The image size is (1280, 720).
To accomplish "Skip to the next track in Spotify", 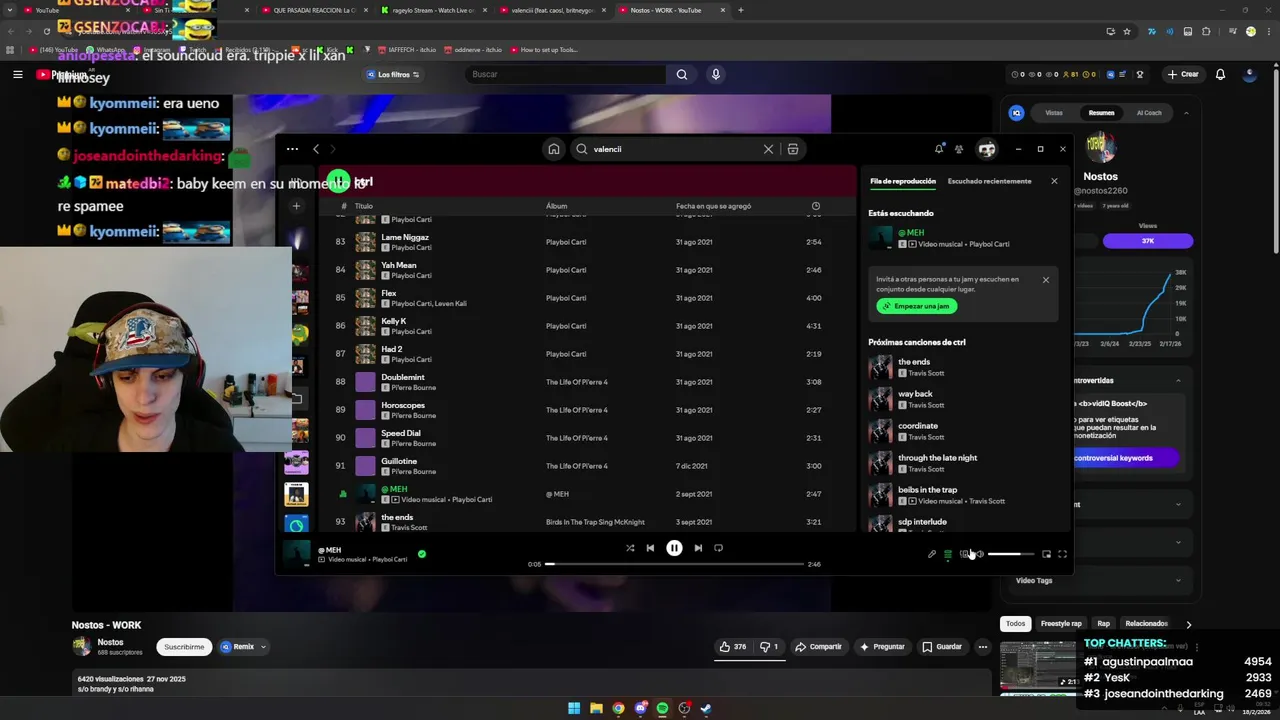I will click(698, 548).
